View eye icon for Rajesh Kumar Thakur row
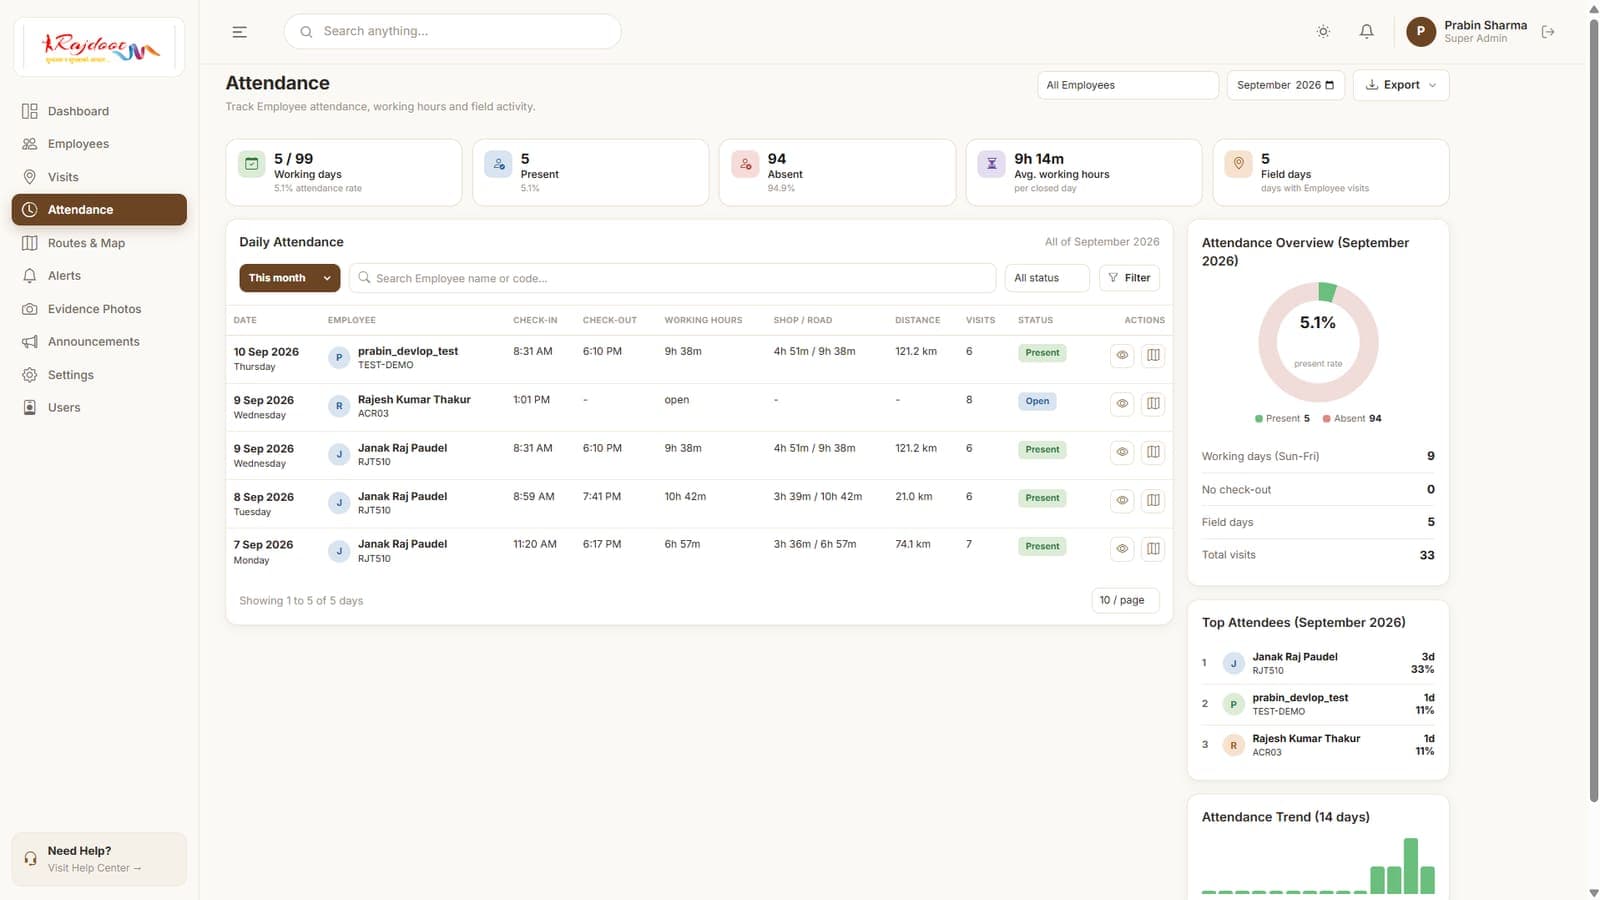Image resolution: width=1600 pixels, height=900 pixels. (x=1122, y=403)
